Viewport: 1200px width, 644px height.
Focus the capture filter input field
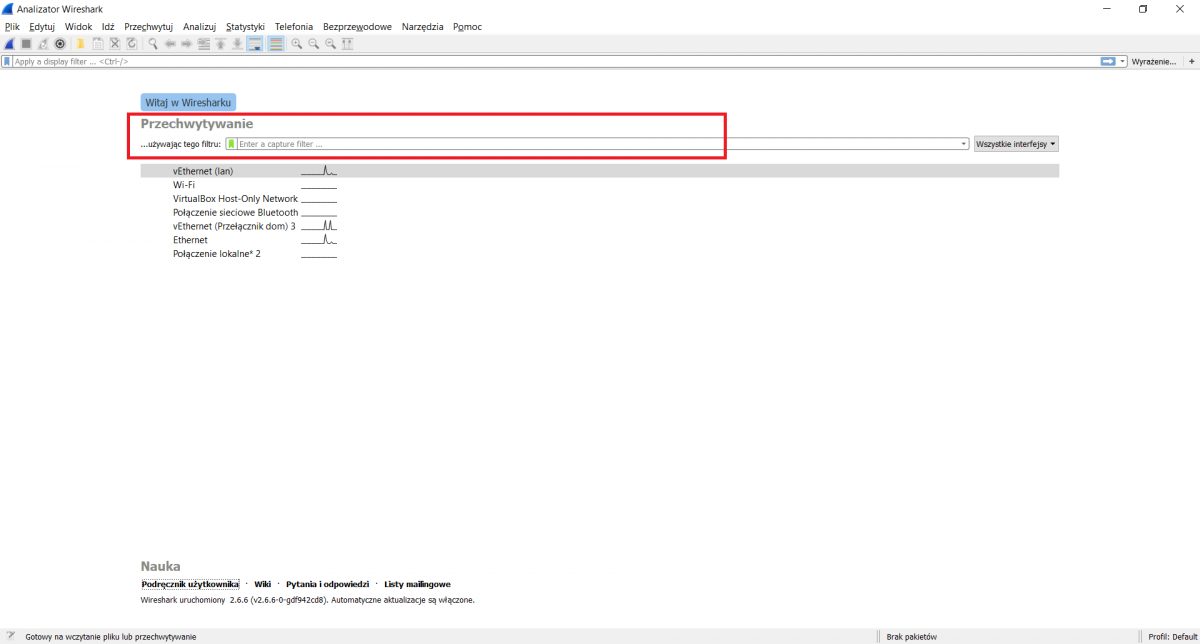598,144
